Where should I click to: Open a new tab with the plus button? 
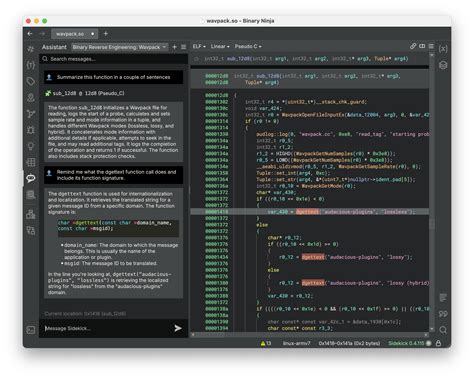coord(106,34)
